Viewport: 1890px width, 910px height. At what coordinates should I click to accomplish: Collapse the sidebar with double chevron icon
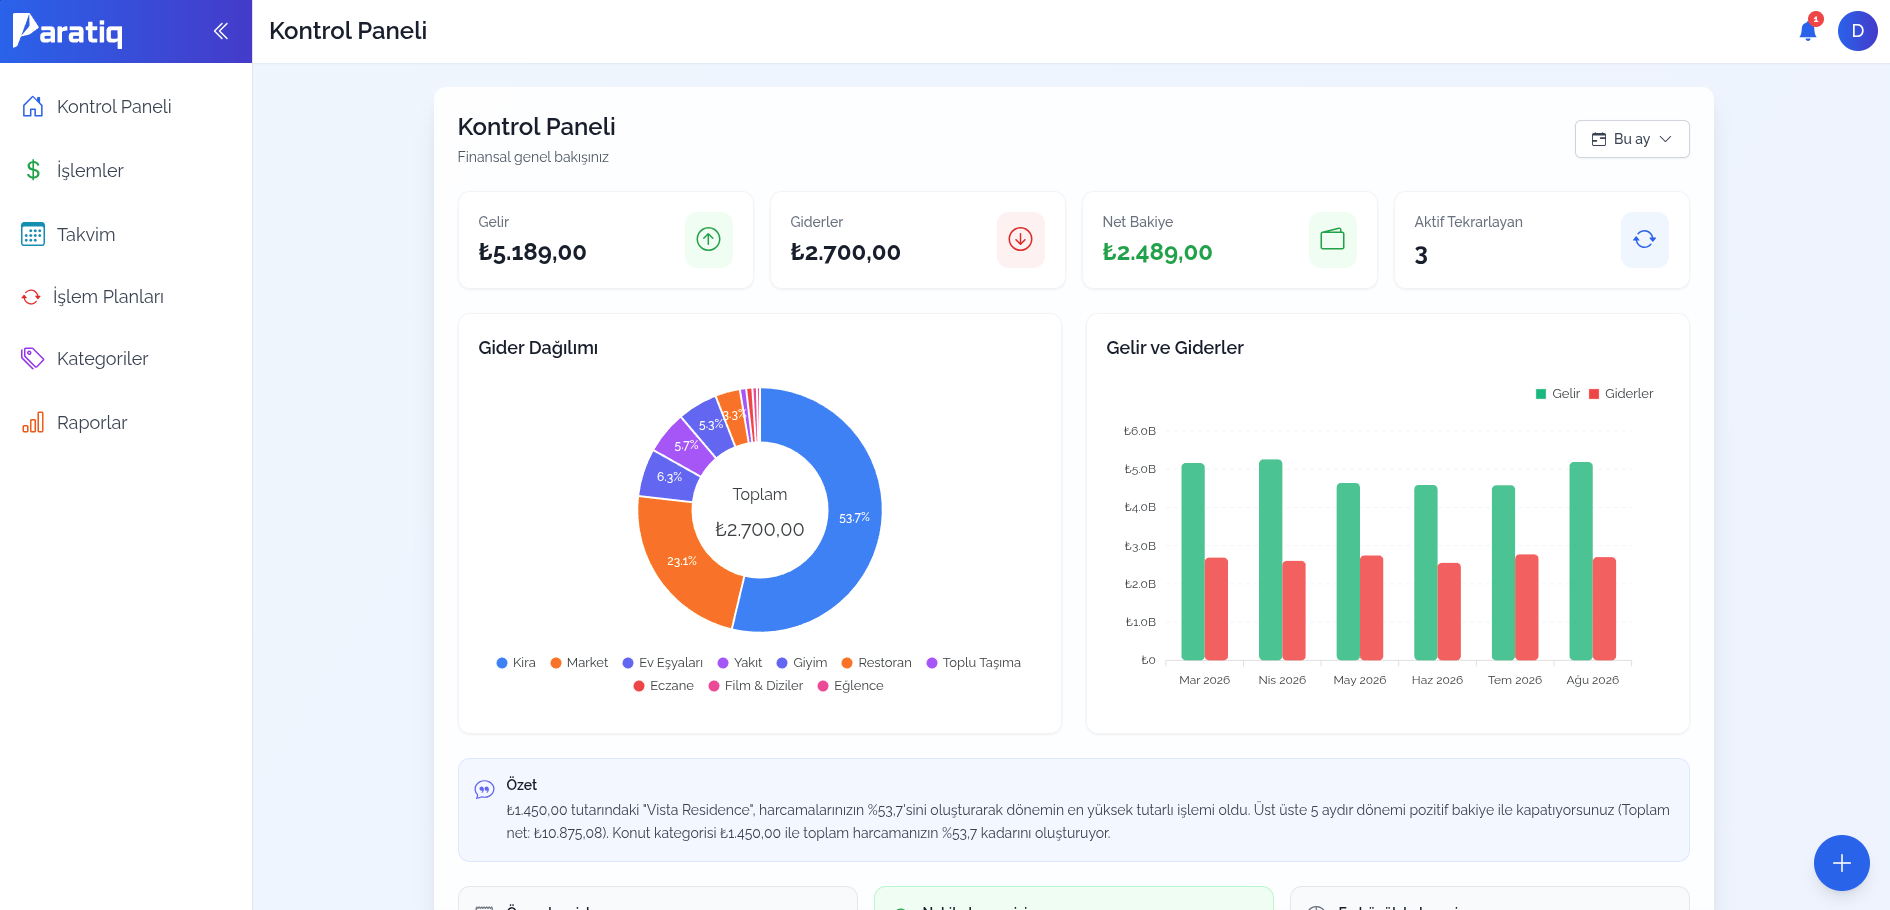[x=221, y=31]
